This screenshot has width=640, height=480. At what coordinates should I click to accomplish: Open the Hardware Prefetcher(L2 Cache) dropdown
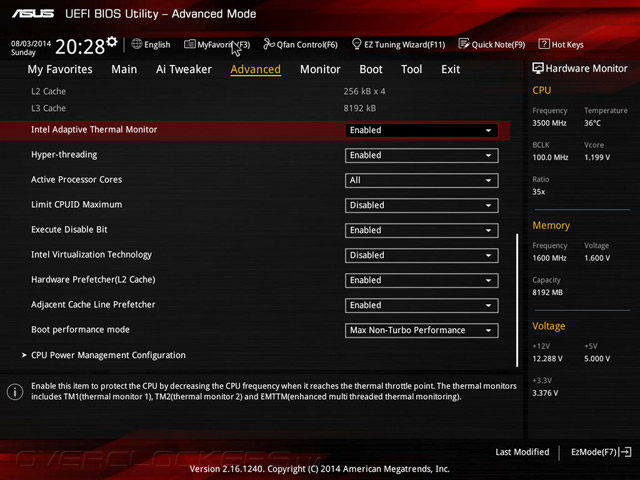pos(422,280)
